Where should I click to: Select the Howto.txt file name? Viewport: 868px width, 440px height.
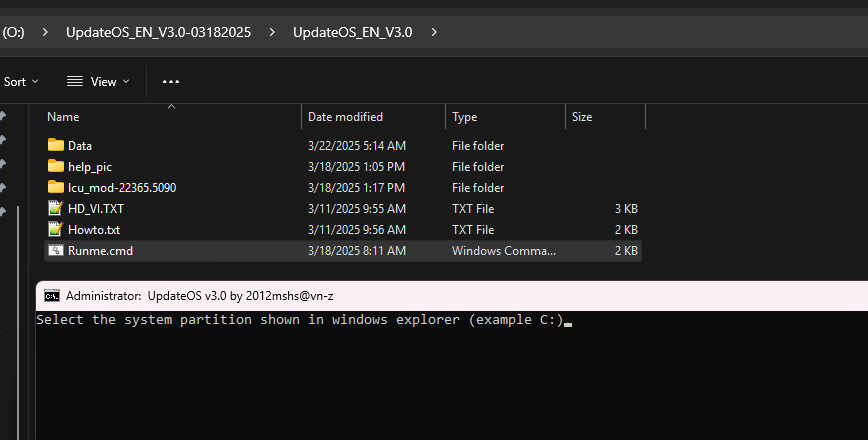[x=94, y=230]
